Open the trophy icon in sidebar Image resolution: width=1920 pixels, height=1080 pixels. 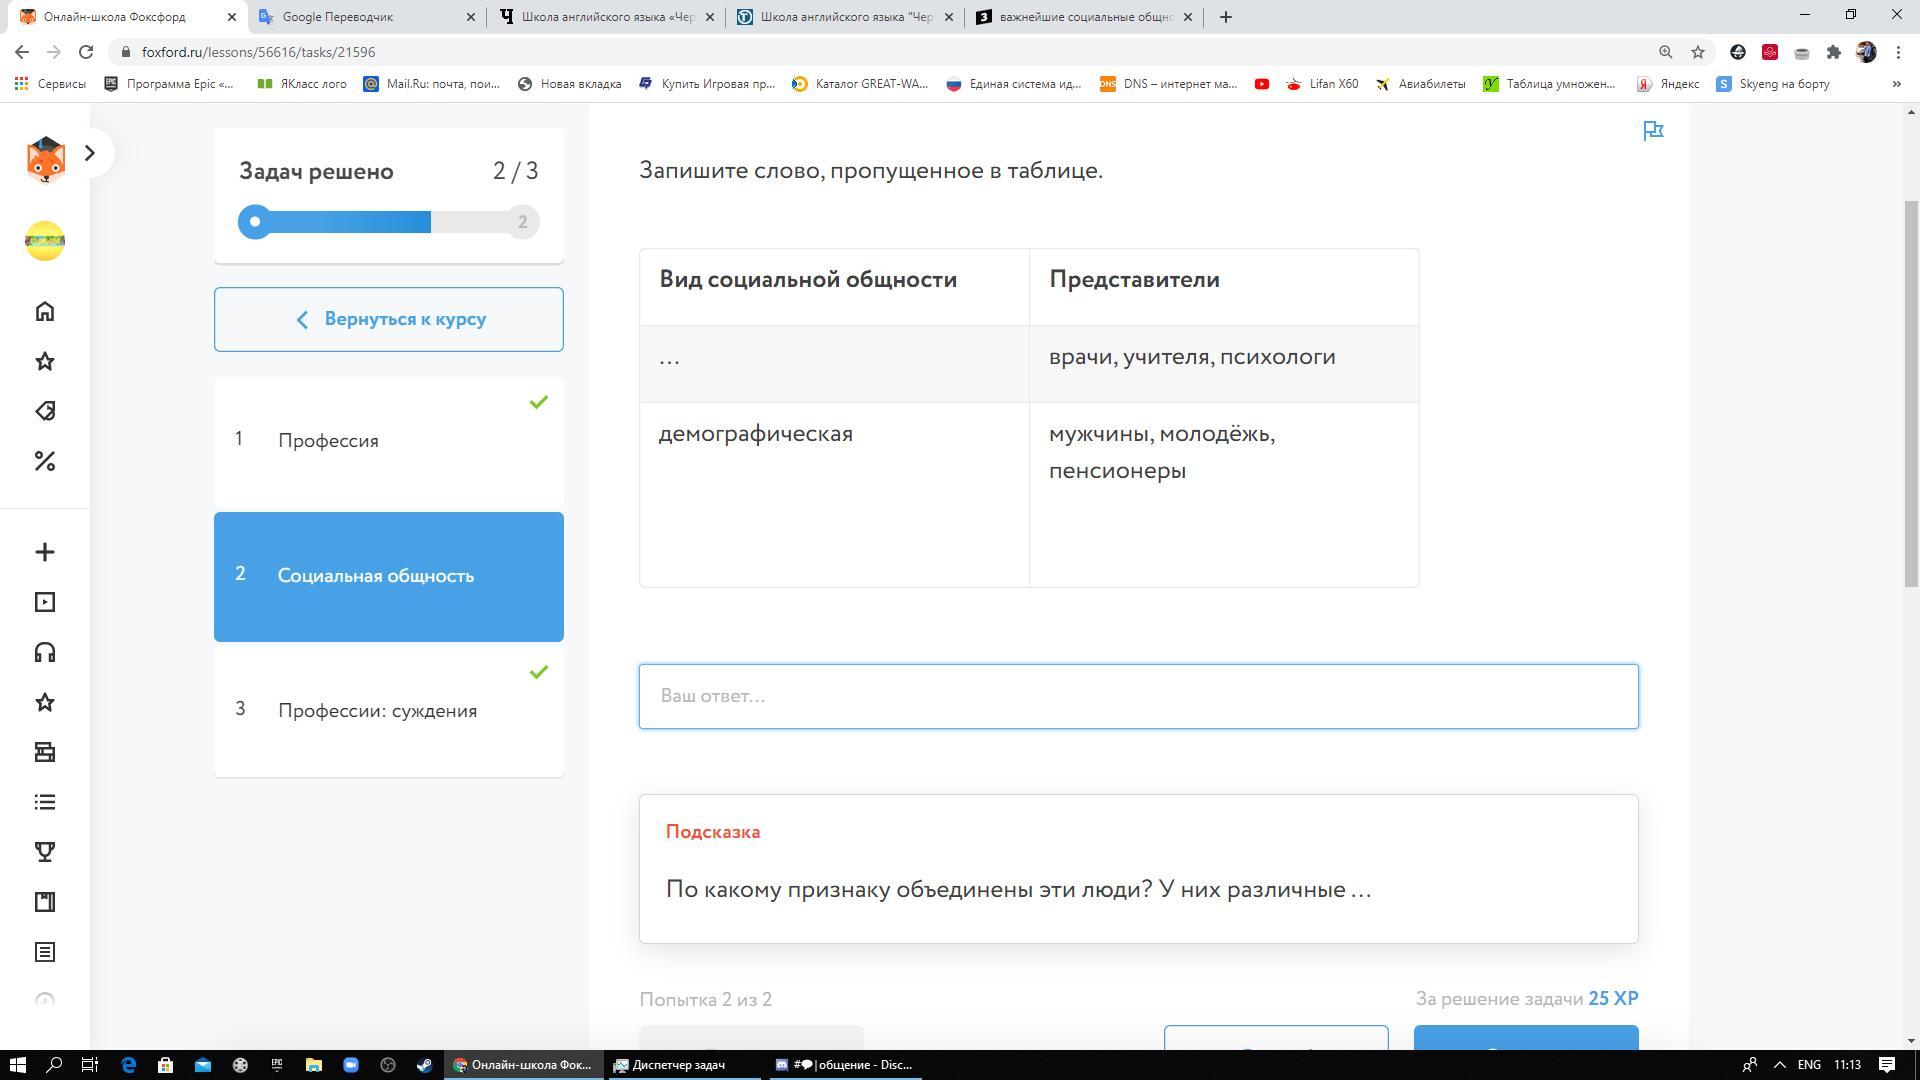(x=44, y=852)
